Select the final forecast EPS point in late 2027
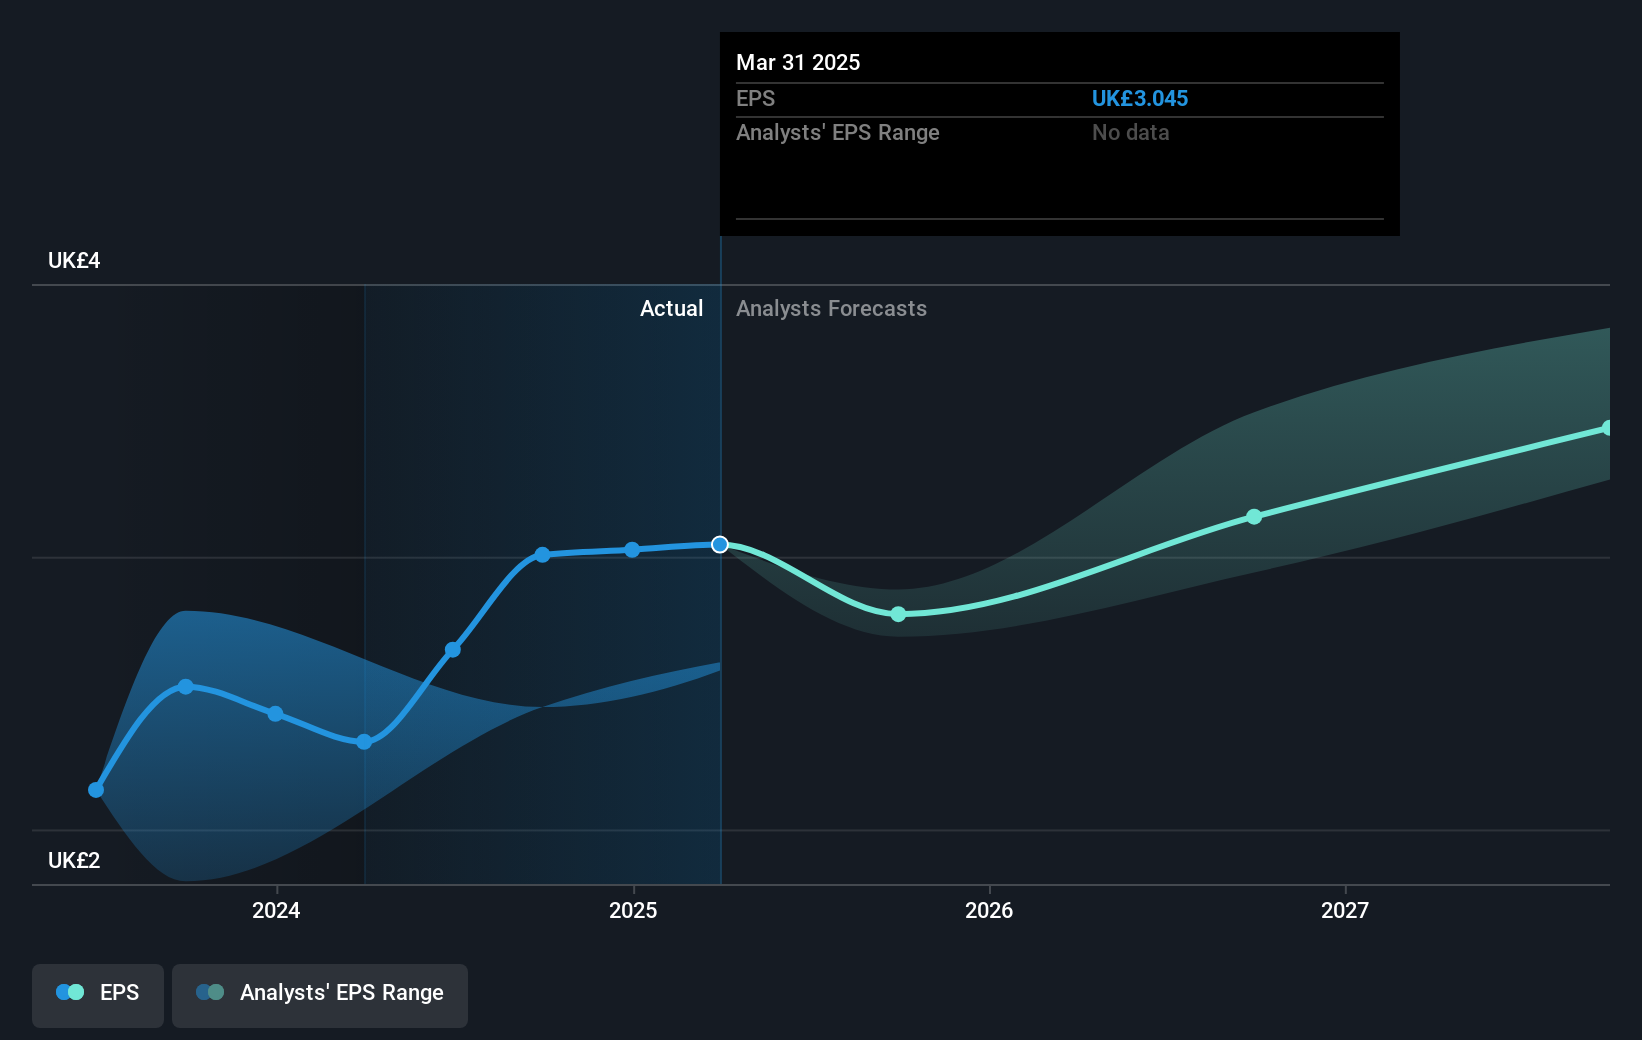This screenshot has width=1642, height=1040. pos(1608,428)
